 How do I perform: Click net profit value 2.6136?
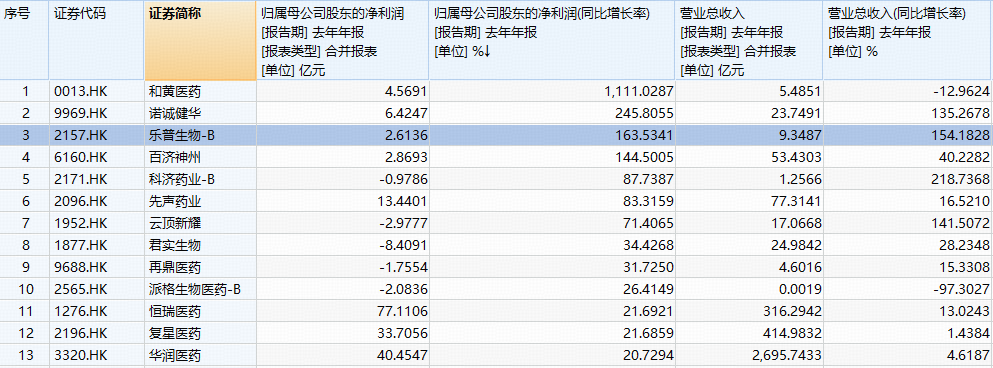pyautogui.click(x=407, y=136)
